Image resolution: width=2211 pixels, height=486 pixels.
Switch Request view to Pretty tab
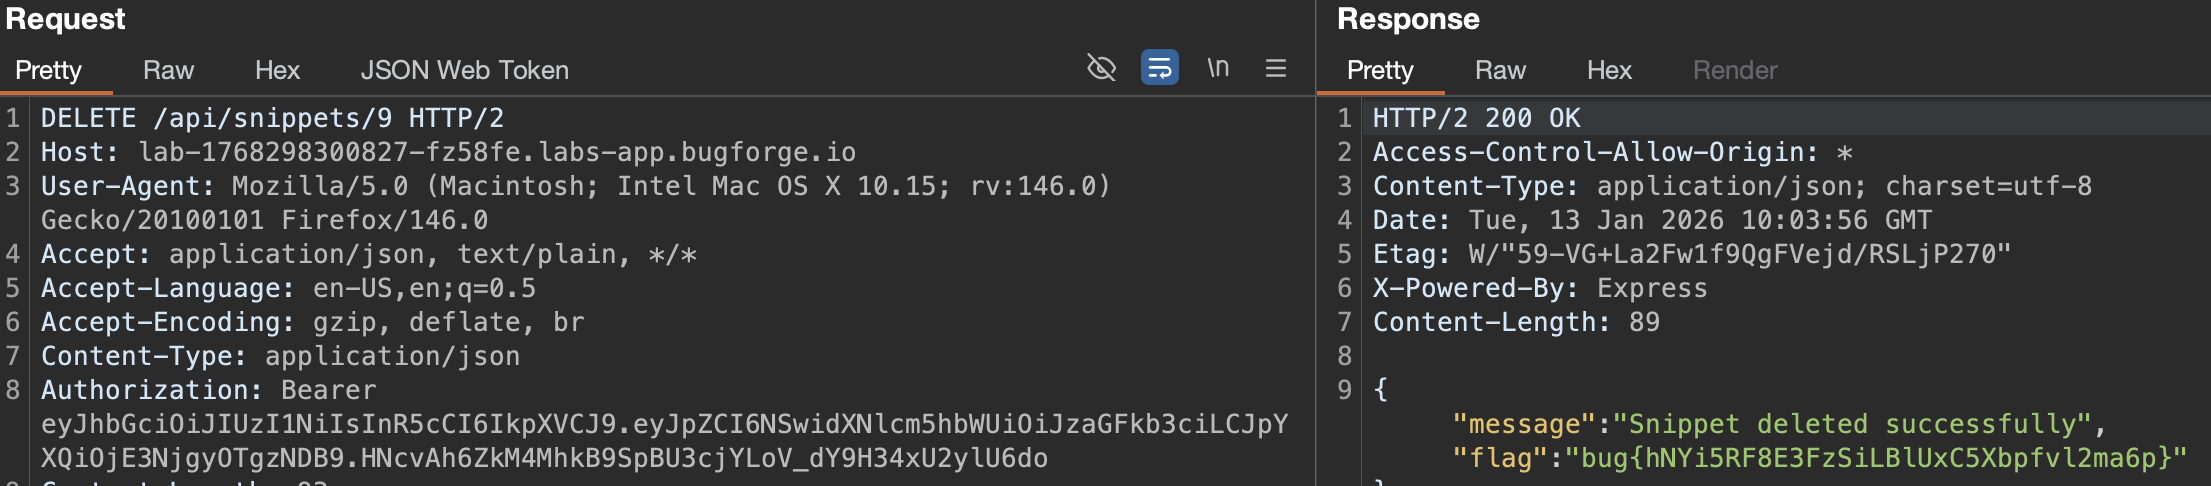coord(48,70)
